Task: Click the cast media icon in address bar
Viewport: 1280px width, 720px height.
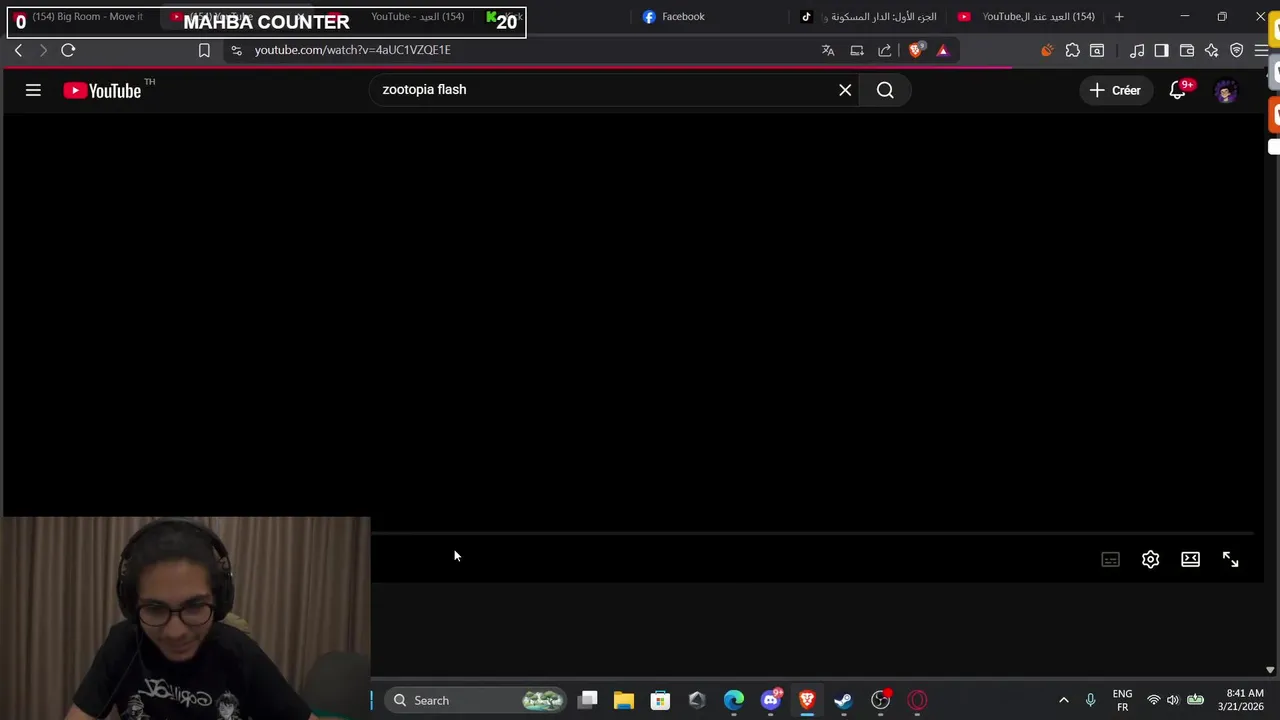Action: [x=857, y=50]
